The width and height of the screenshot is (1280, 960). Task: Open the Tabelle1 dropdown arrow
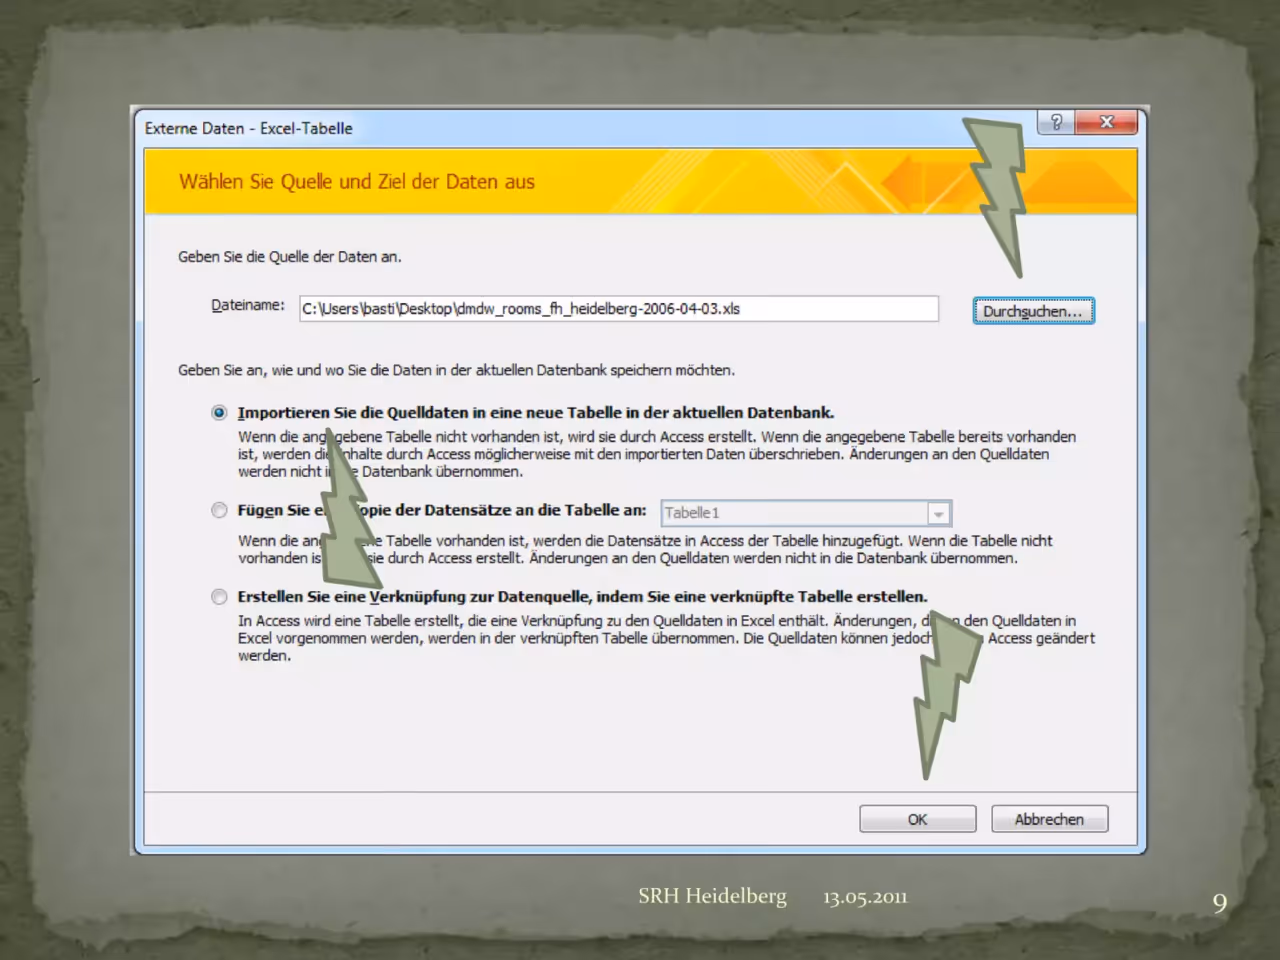938,513
